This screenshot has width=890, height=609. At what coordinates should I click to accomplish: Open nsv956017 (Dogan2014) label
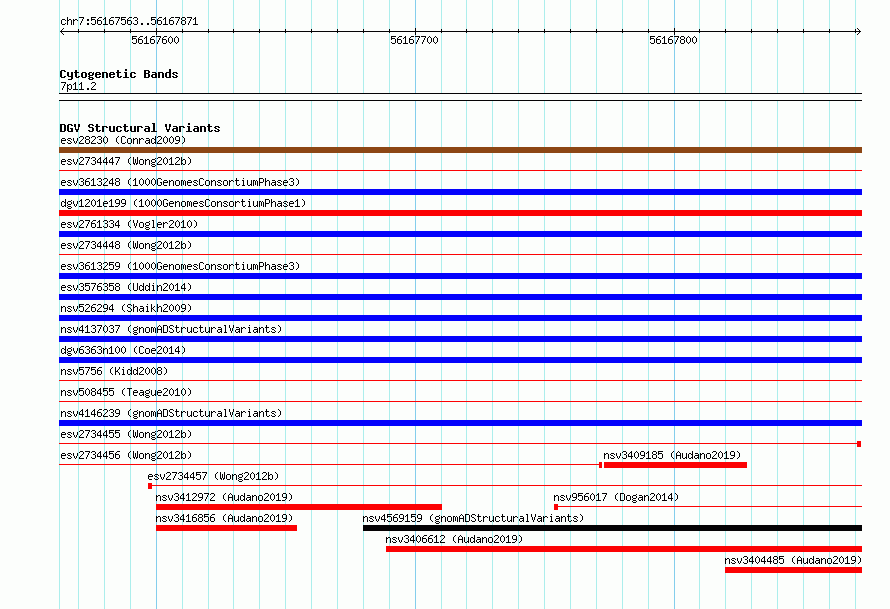[616, 497]
